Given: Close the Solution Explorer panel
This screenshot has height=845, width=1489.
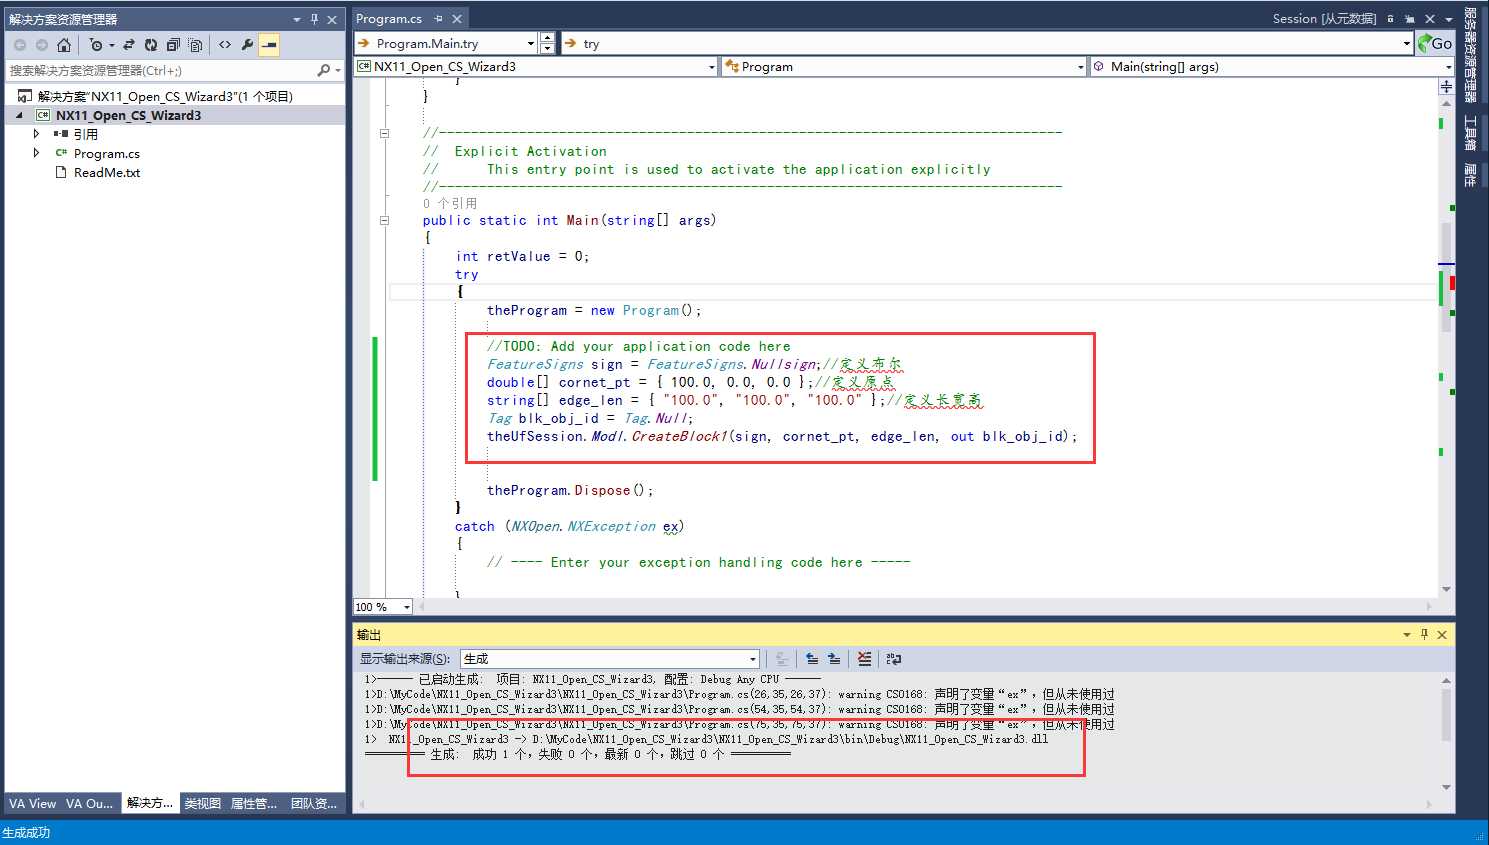Looking at the screenshot, I should point(333,19).
